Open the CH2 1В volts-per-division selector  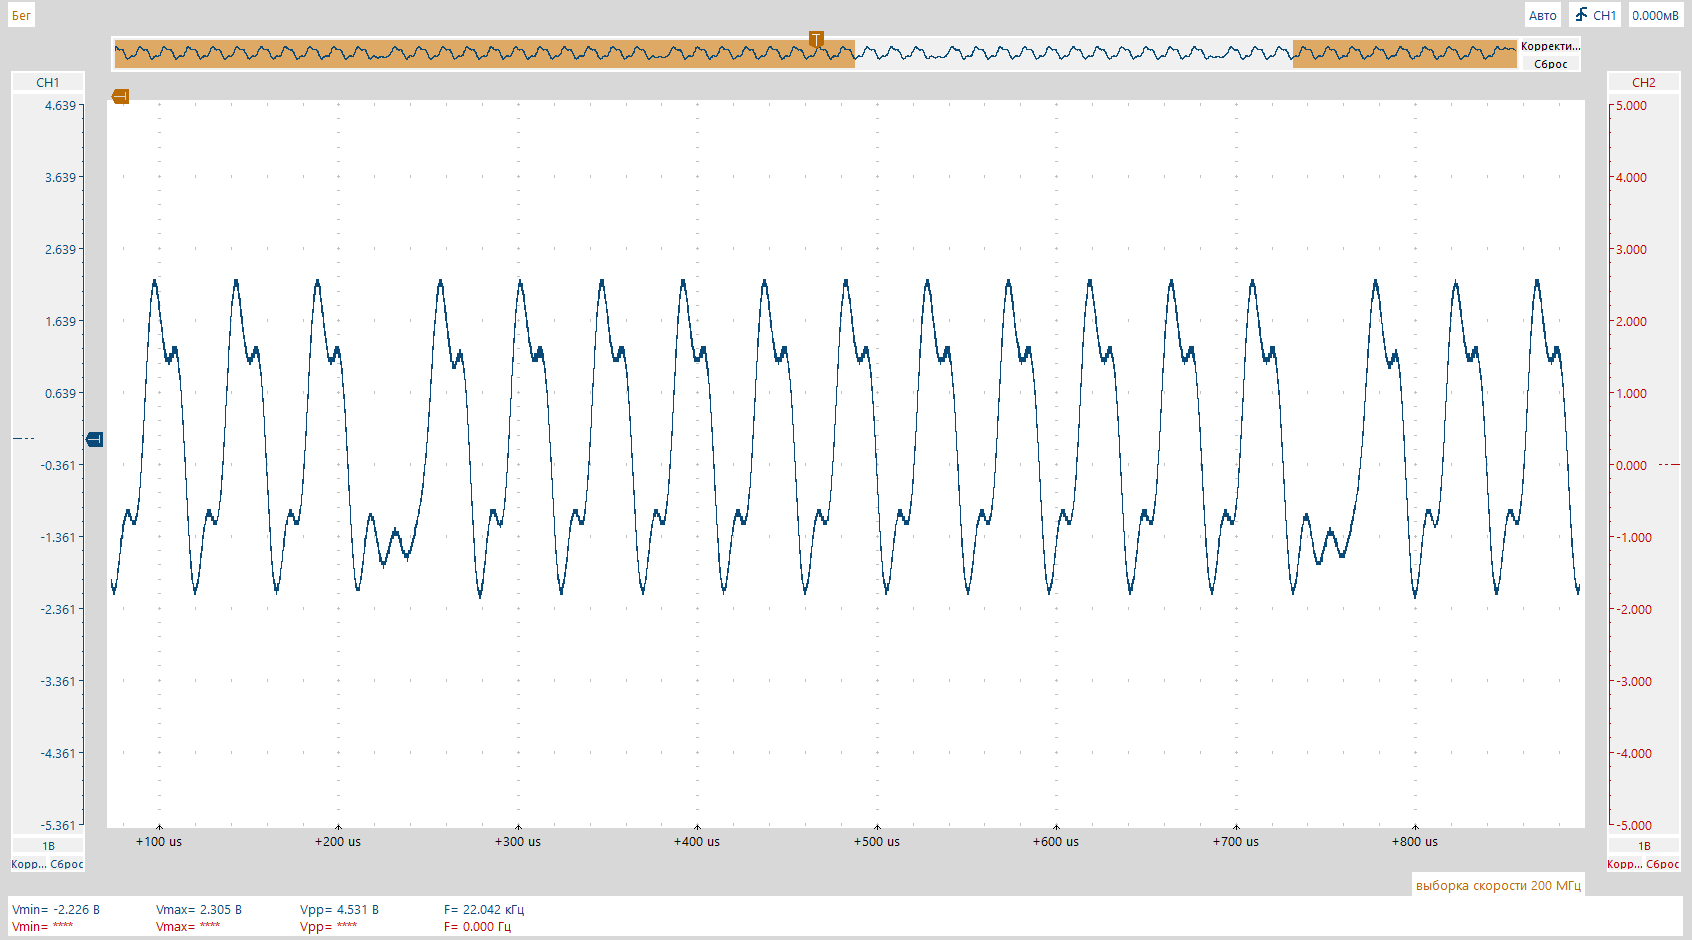[1644, 846]
